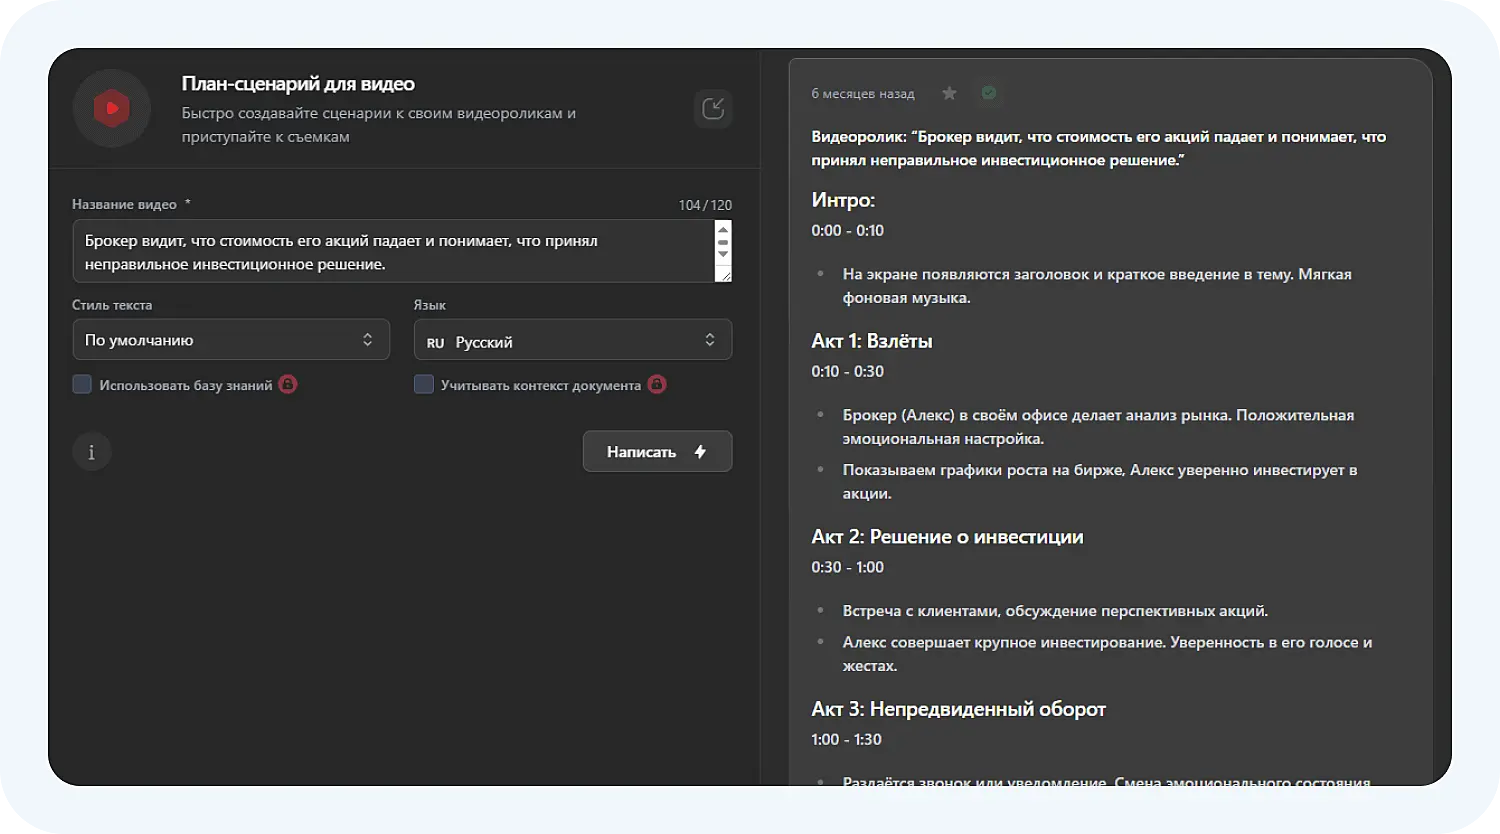1500x834 pixels.
Task: Click the red video play logo icon
Action: pos(111,108)
